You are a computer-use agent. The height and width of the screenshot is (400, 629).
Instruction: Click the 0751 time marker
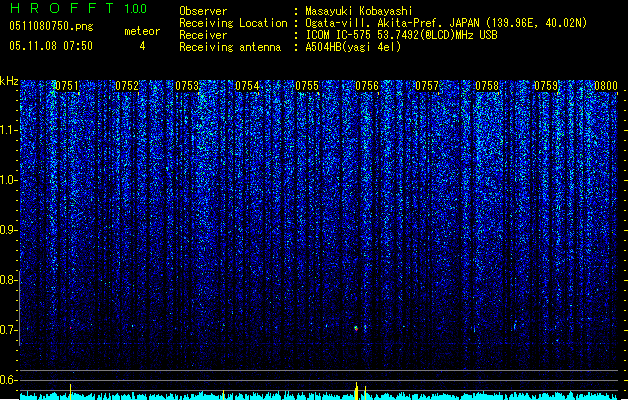pos(67,86)
